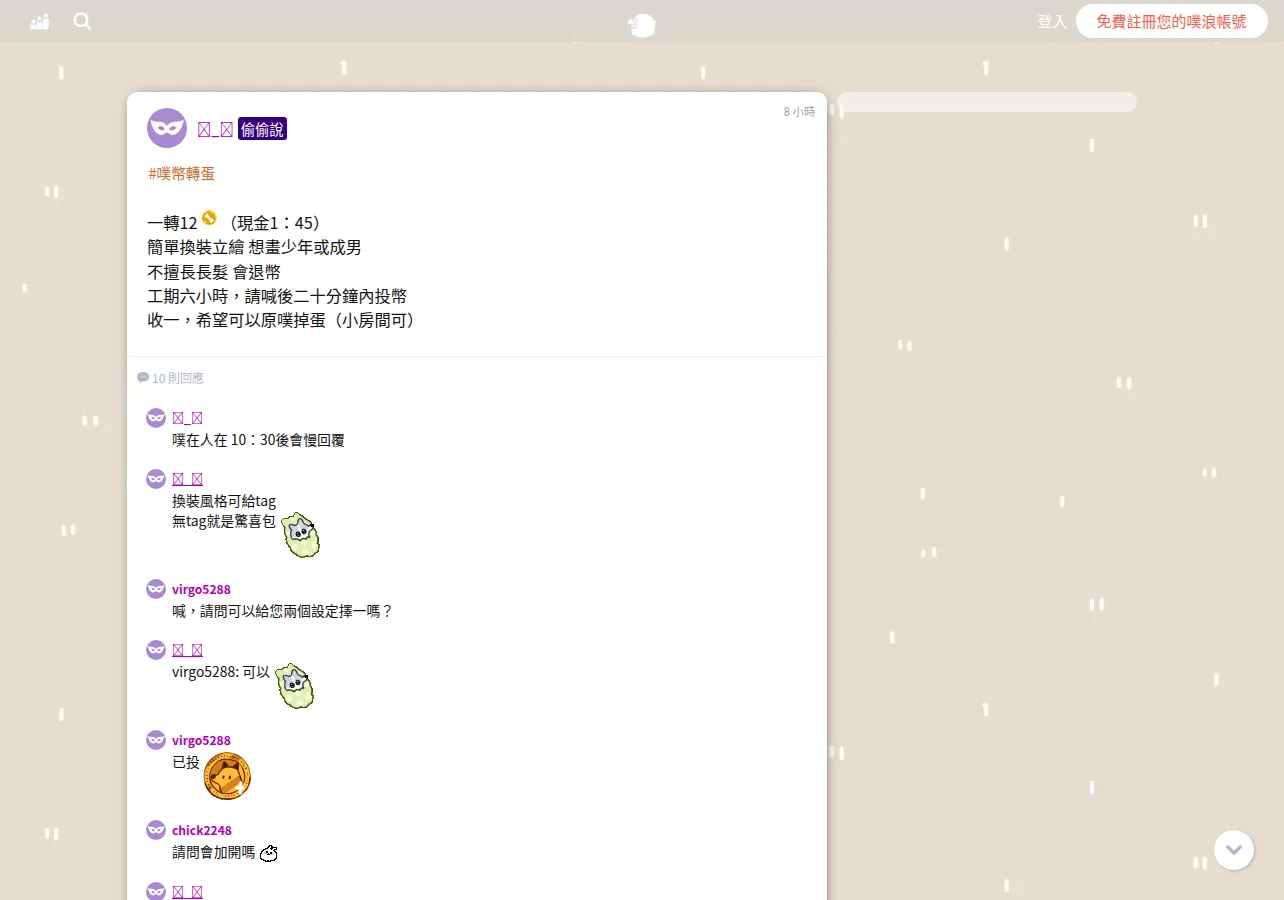The height and width of the screenshot is (900, 1284).
Task: Open the author name beside the 偷偷說 badge
Action: pyautogui.click(x=215, y=129)
